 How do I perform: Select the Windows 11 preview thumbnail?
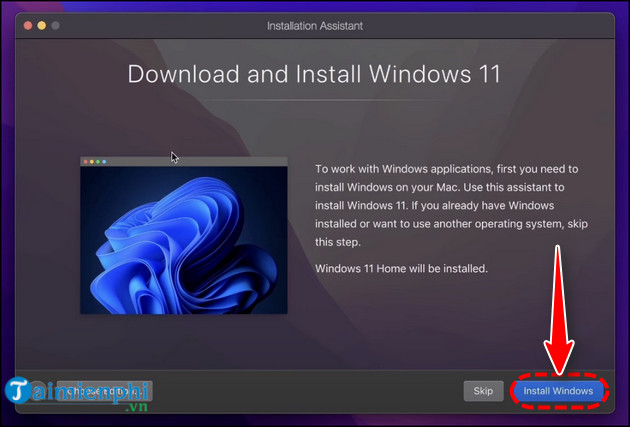[x=184, y=235]
